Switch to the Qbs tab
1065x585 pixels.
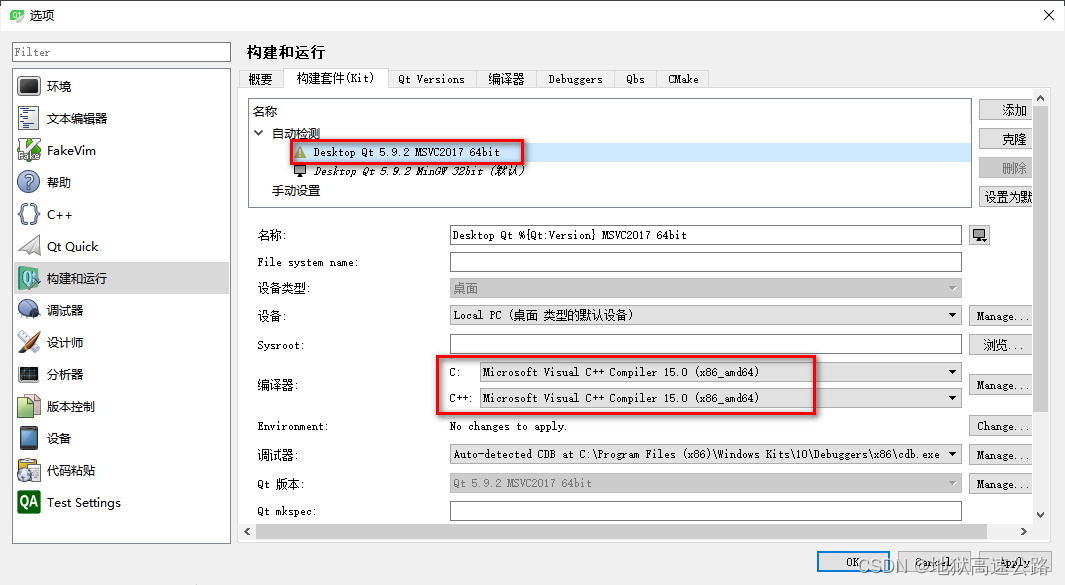pyautogui.click(x=635, y=79)
